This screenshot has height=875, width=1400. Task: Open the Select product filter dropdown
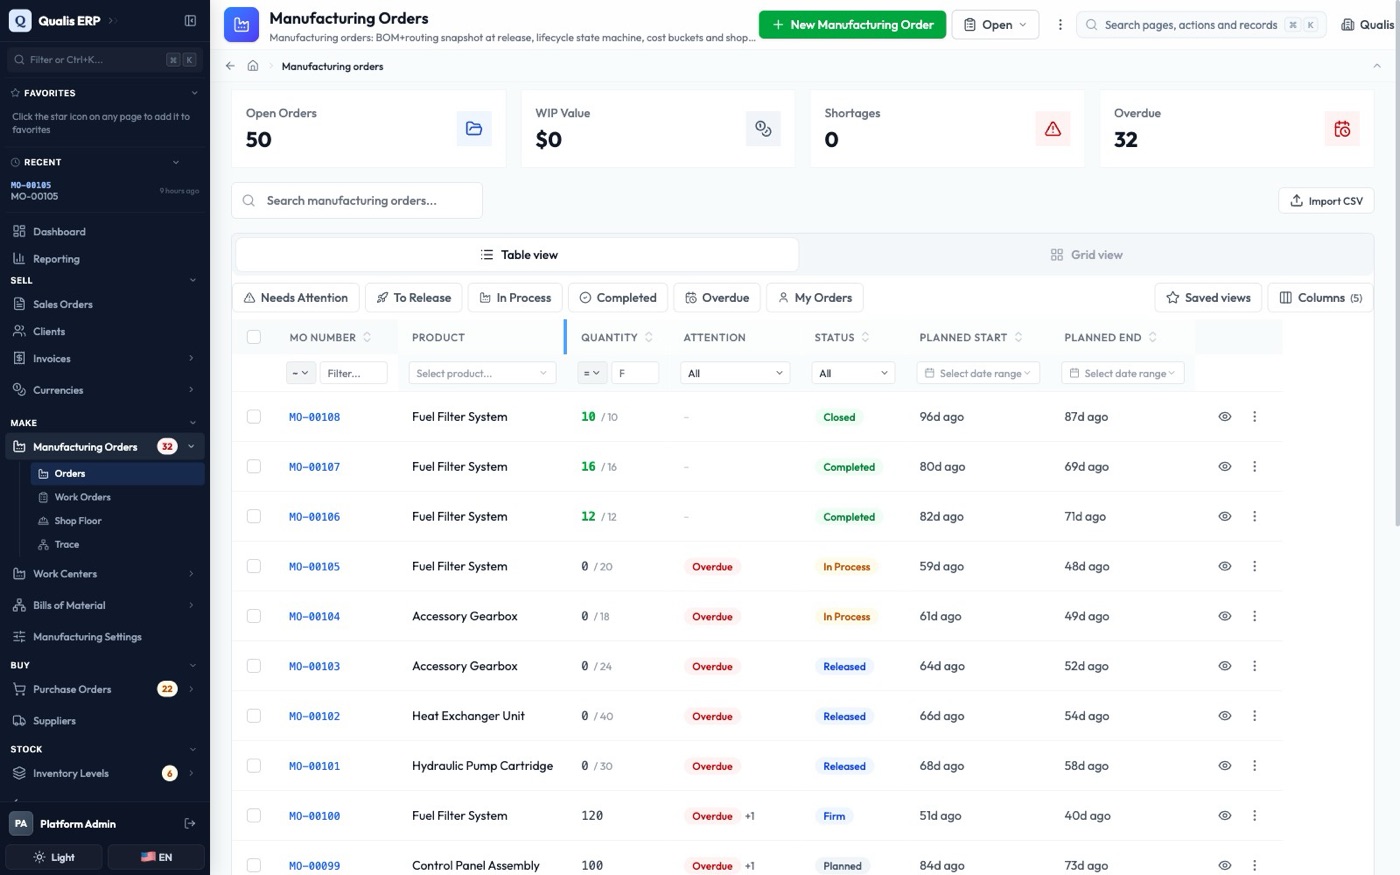(482, 373)
